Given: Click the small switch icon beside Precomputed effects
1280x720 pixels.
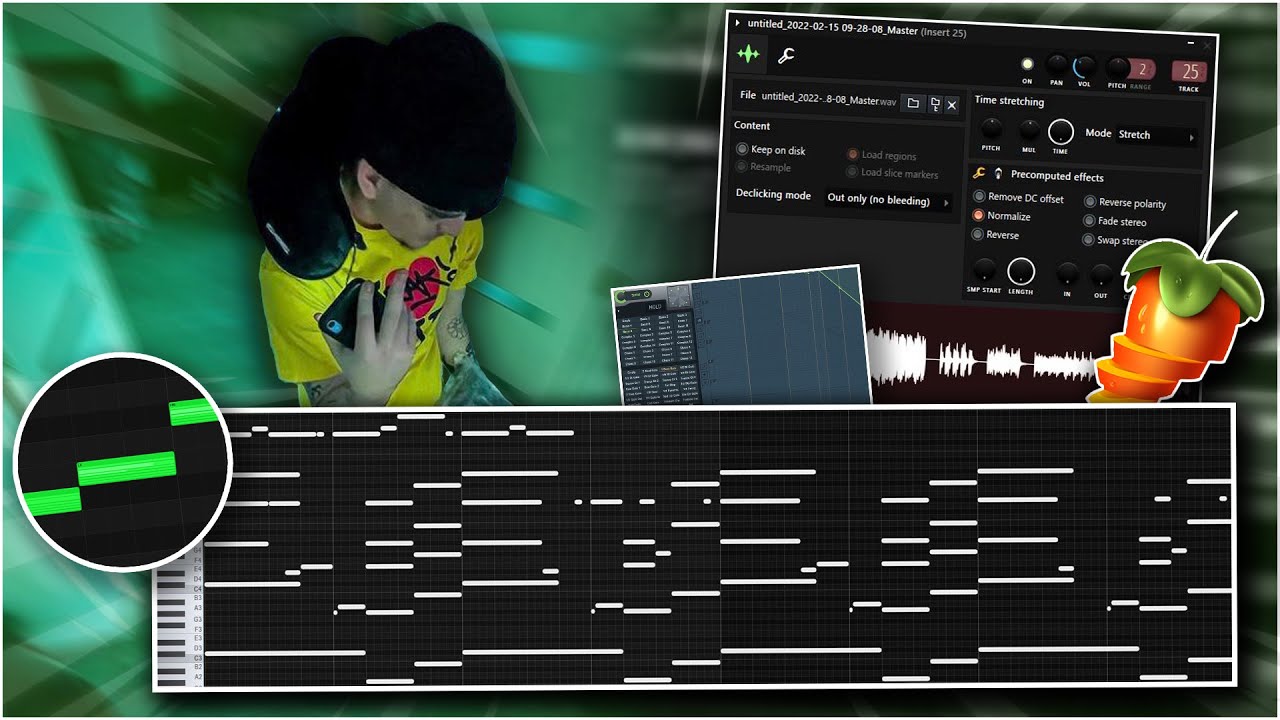Looking at the screenshot, I should (998, 174).
